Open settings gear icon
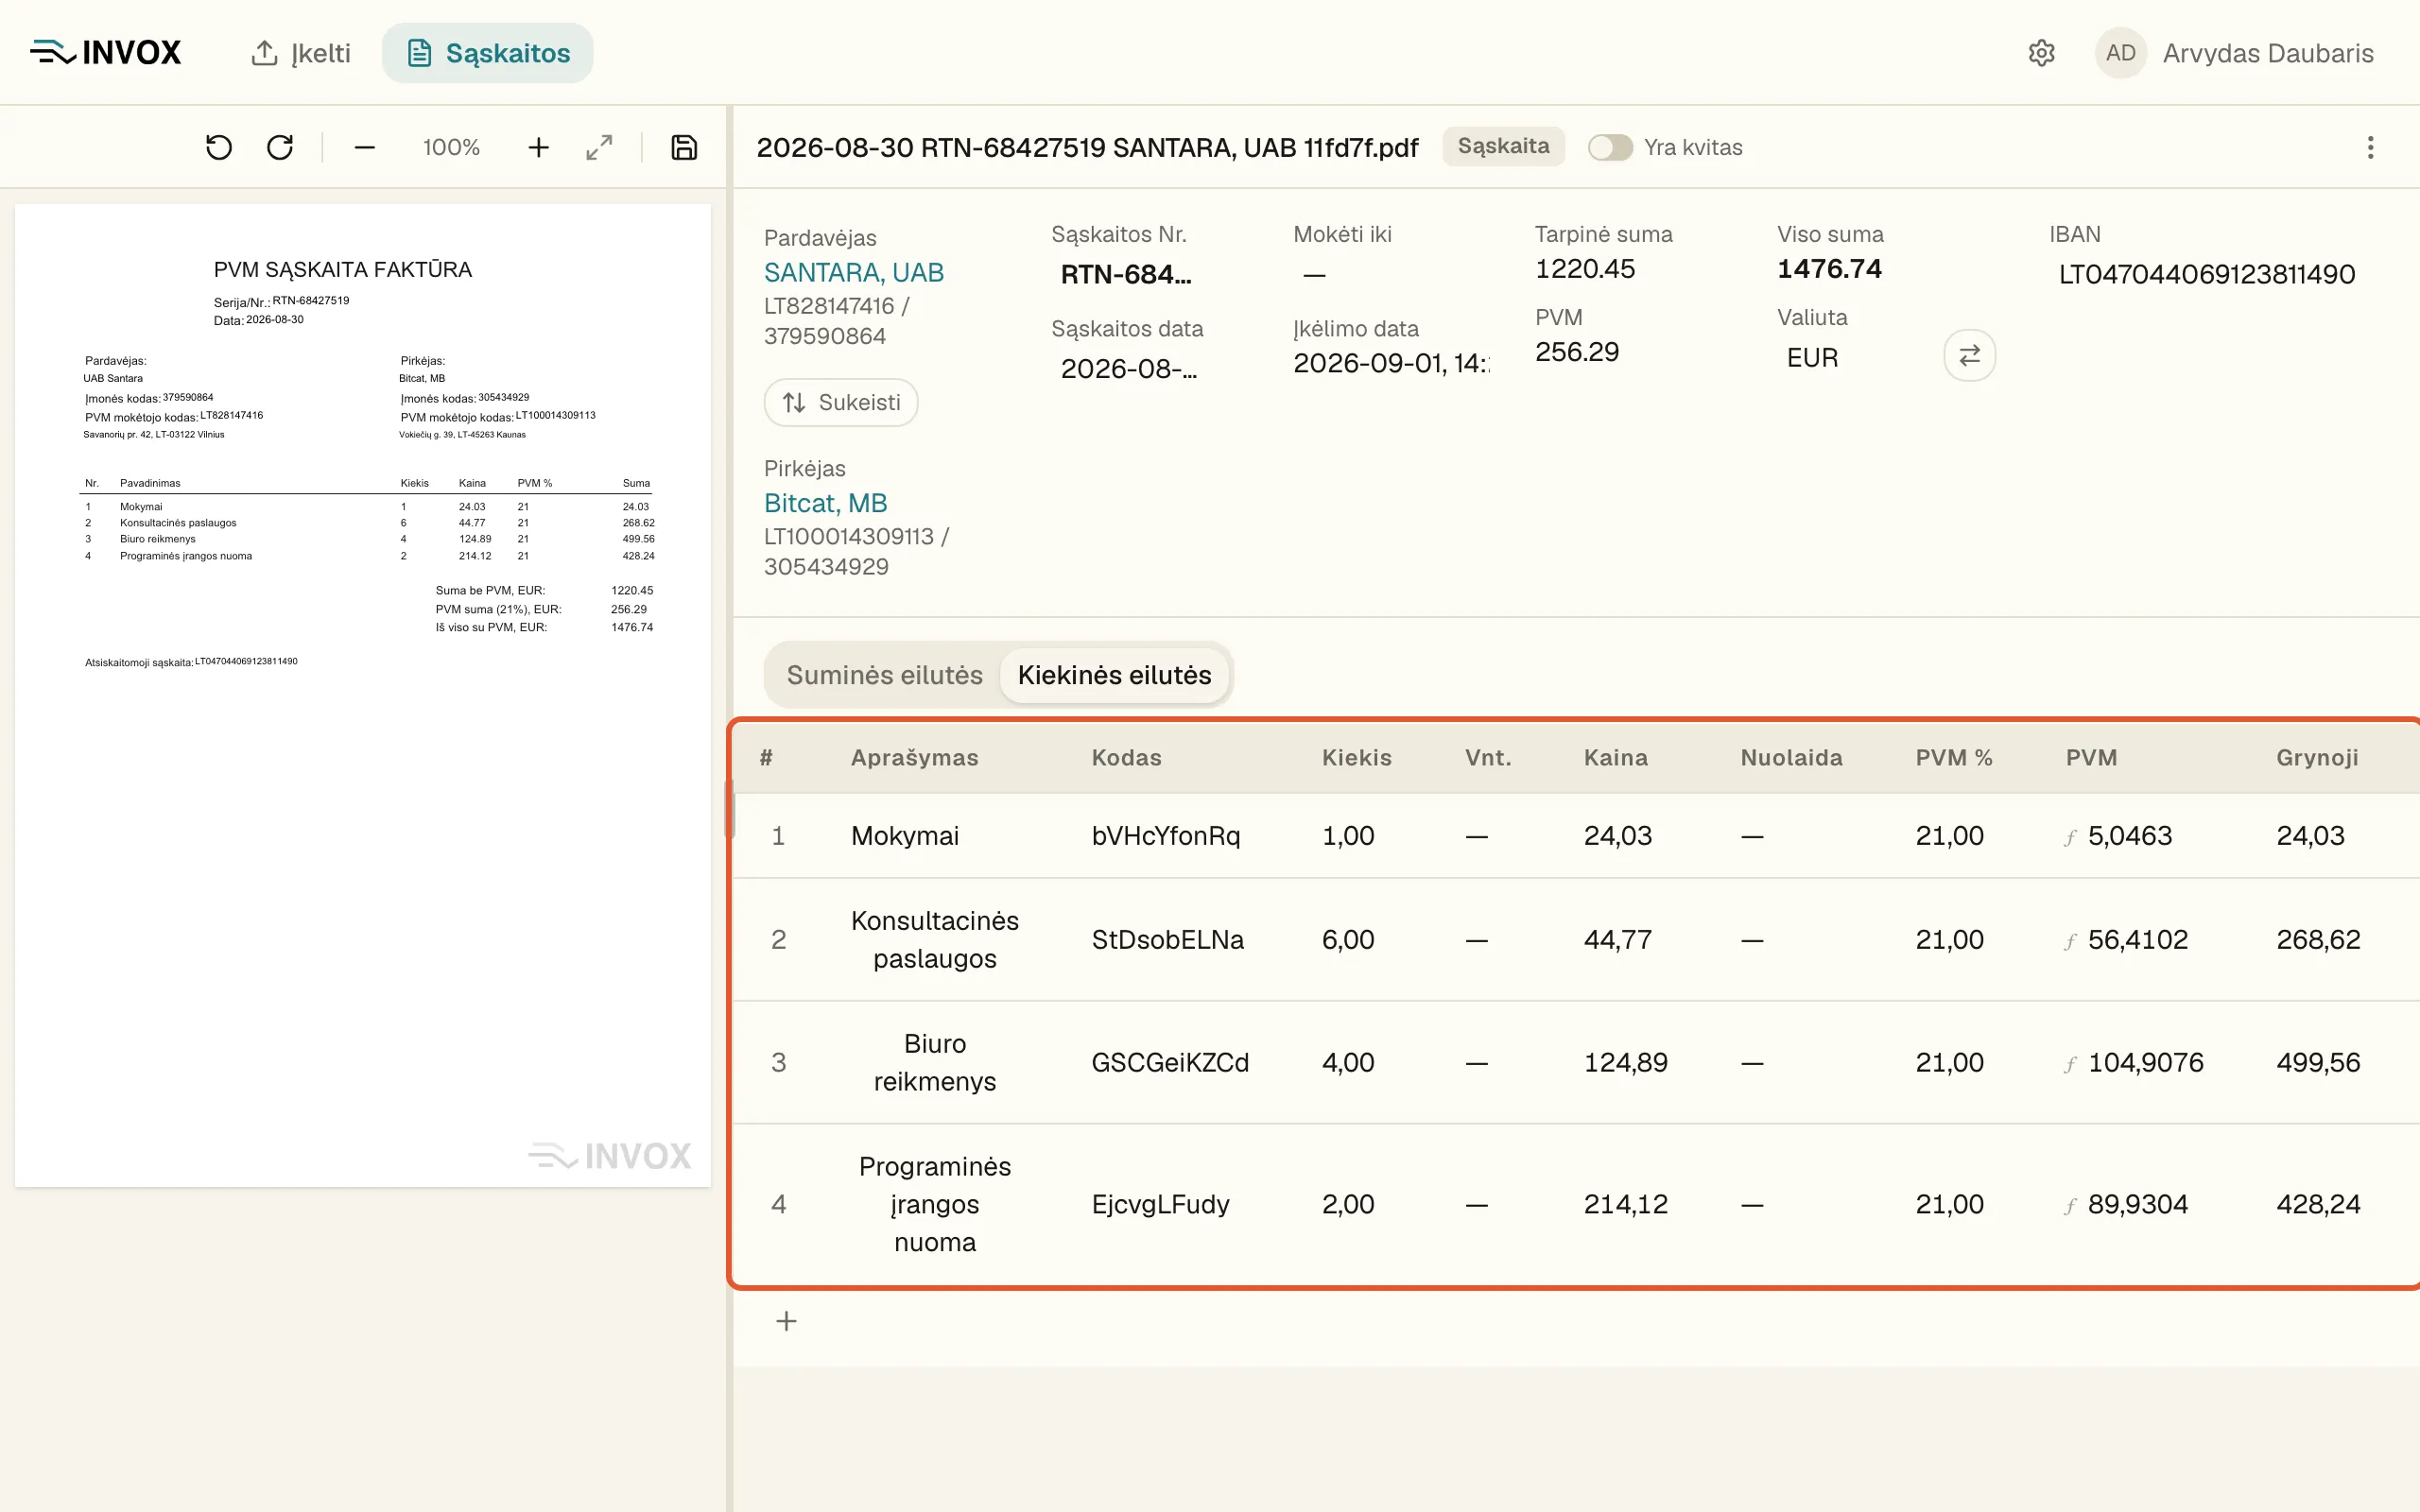This screenshot has height=1512, width=2420. point(2041,53)
